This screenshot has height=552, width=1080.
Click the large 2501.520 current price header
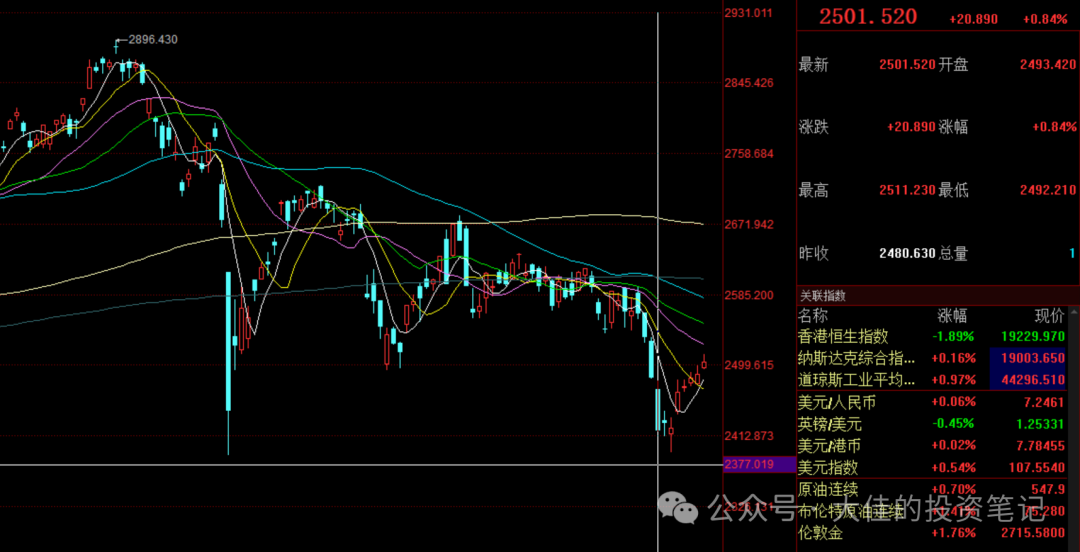coord(867,17)
